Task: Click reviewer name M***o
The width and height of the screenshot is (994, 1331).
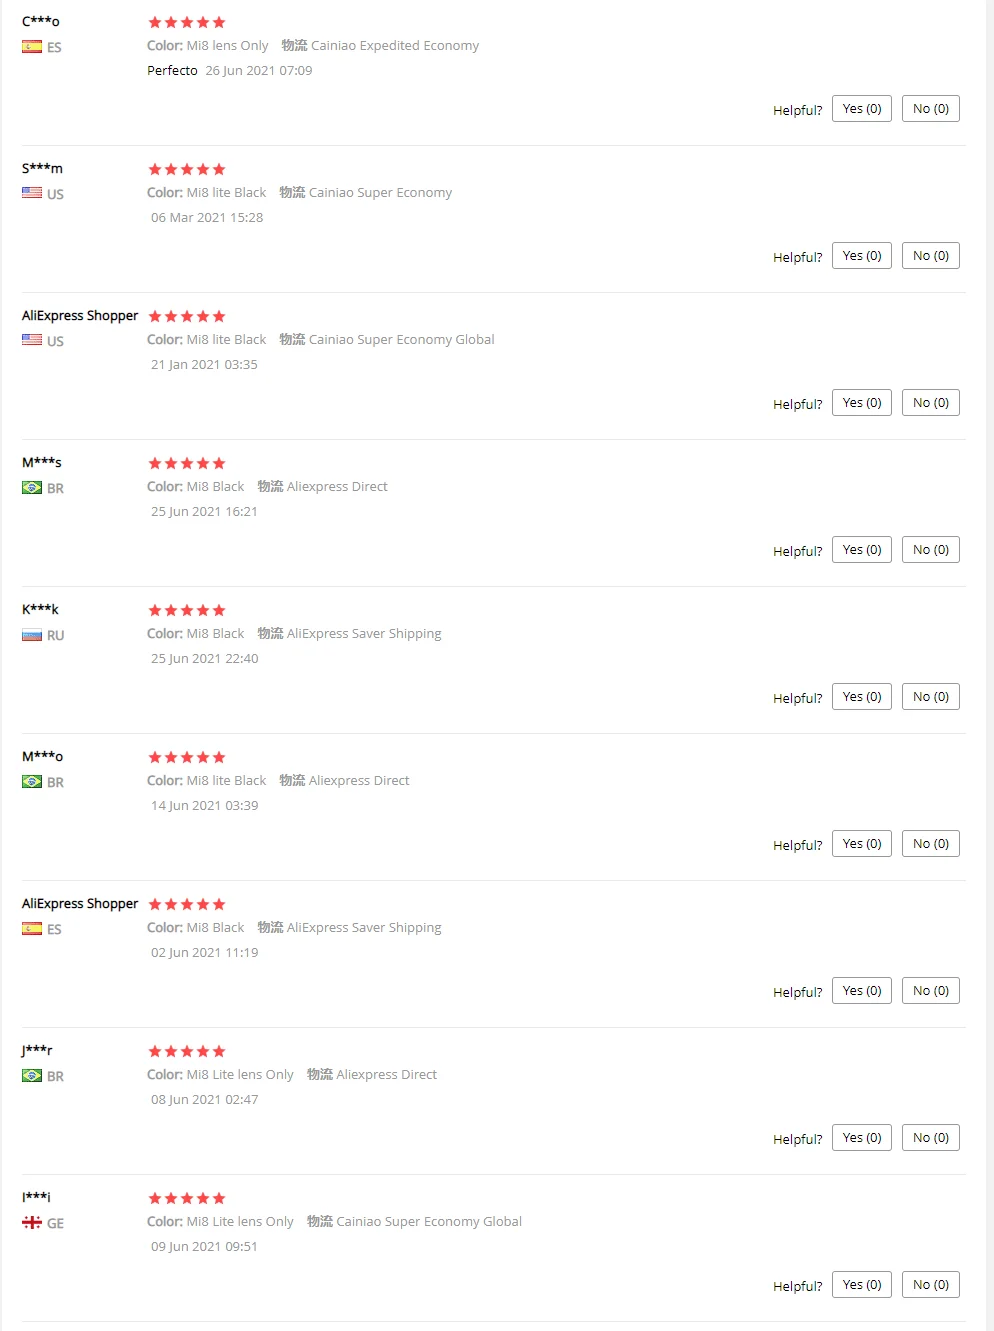Action: [42, 757]
